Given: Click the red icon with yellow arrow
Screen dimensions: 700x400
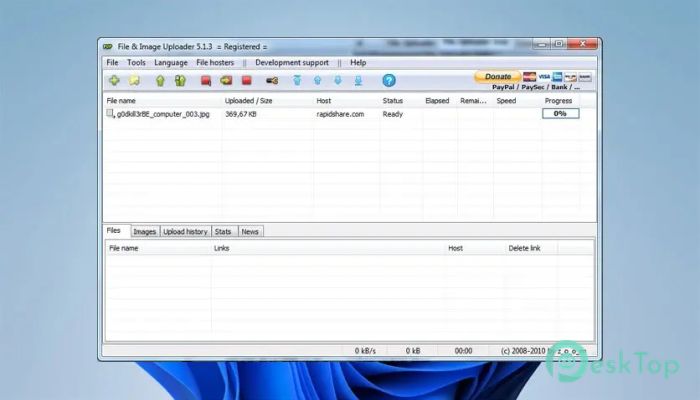Looking at the screenshot, I should pyautogui.click(x=226, y=80).
